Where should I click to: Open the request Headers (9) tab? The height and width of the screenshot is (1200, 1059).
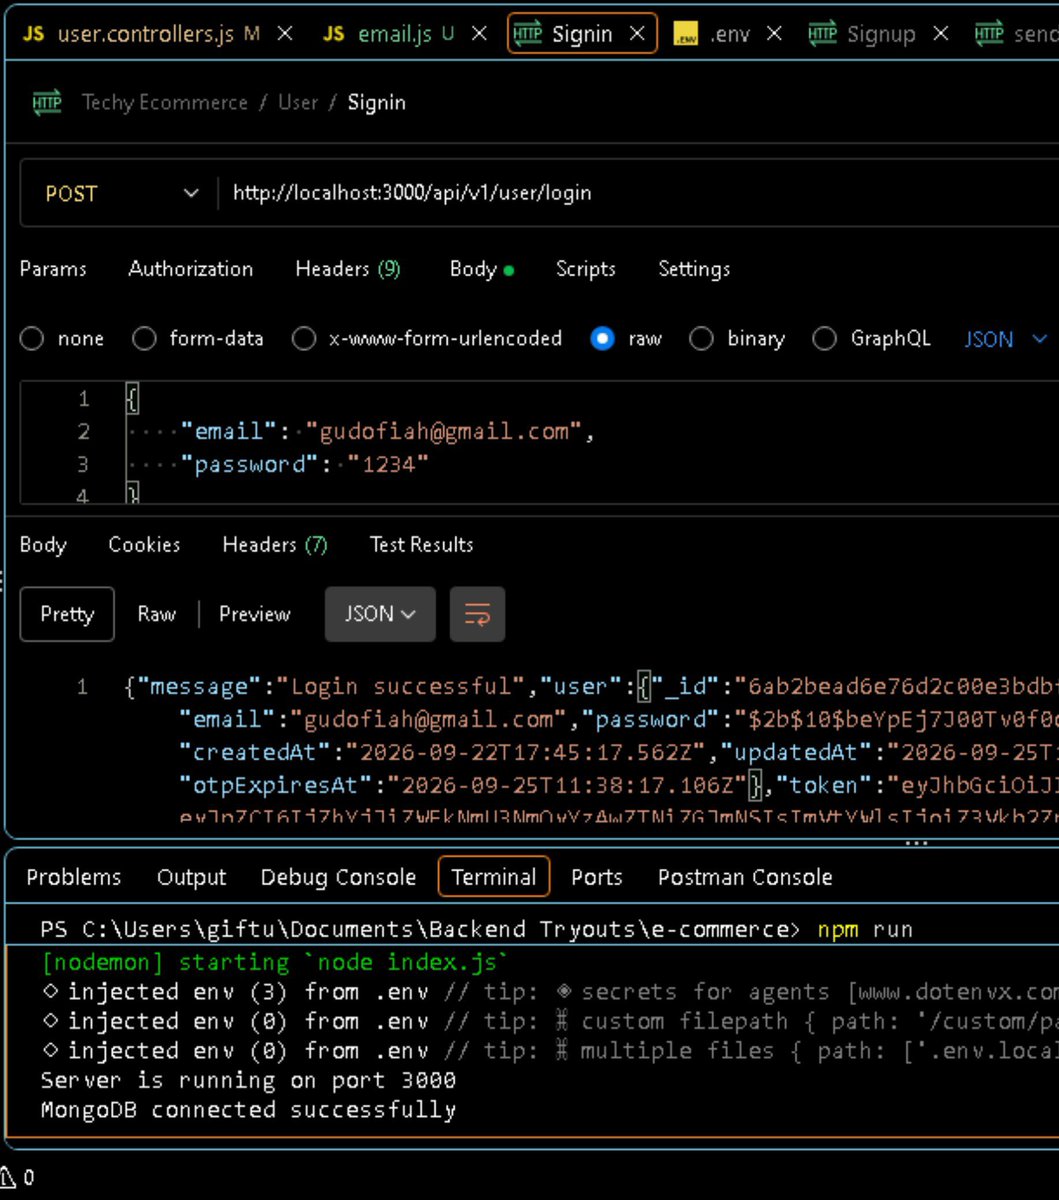pos(348,268)
